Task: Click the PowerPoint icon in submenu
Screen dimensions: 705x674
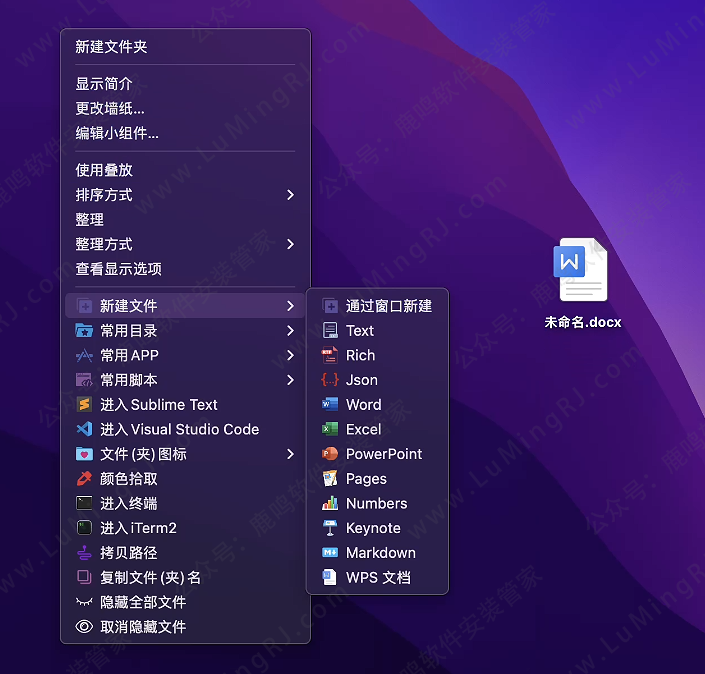Action: pos(330,454)
